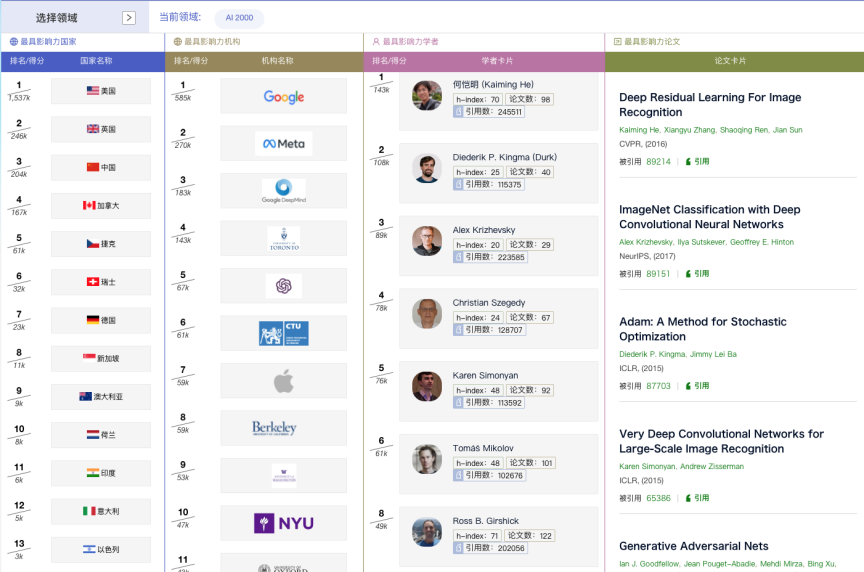This screenshot has height=572, width=864.
Task: Open scholar name Christian Szegedy
Action: (x=489, y=303)
